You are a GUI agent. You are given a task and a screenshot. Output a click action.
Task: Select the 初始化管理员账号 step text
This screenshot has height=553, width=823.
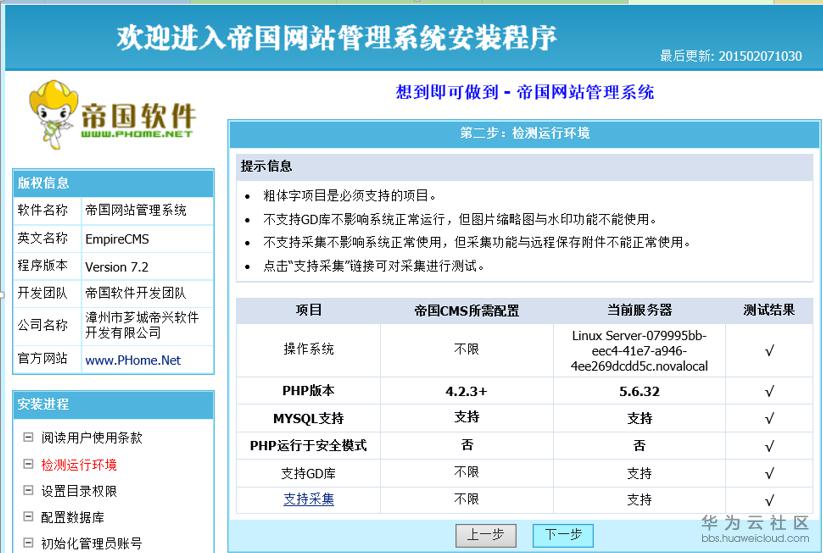click(x=92, y=544)
